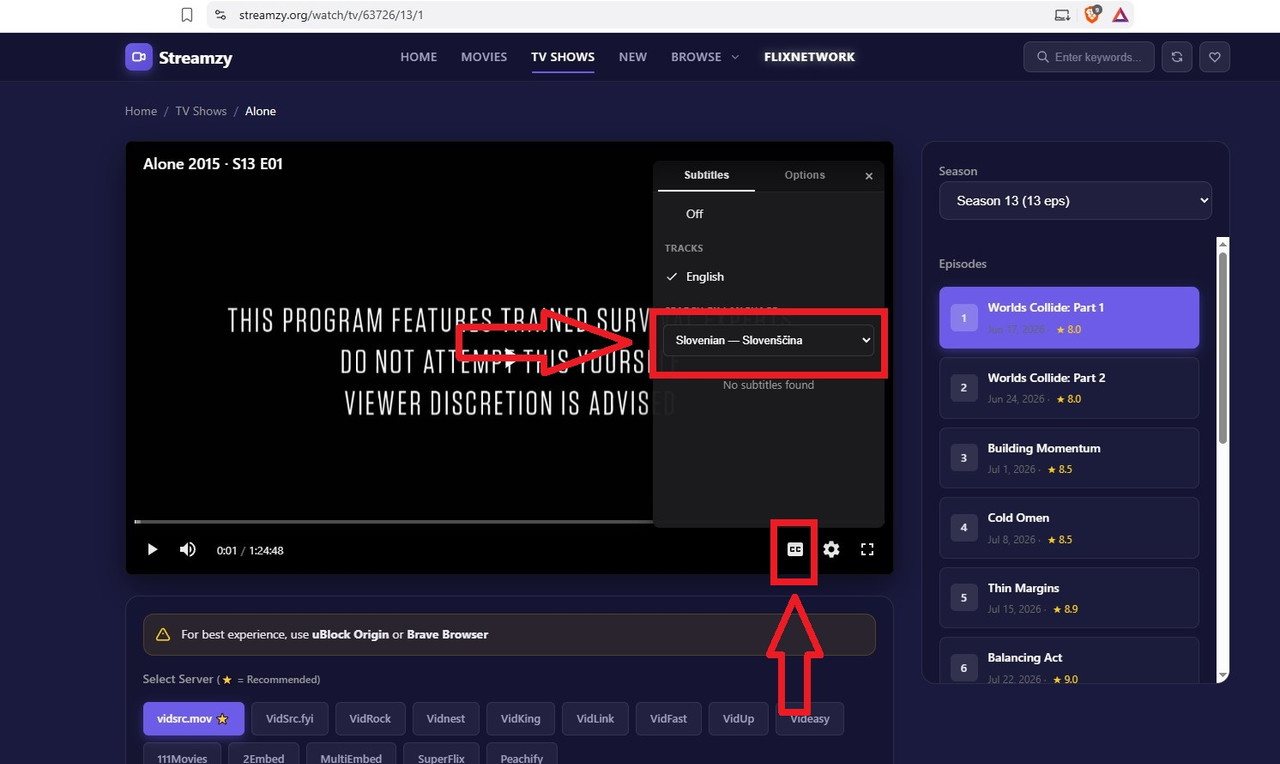Turn subtitles Off
Image resolution: width=1280 pixels, height=764 pixels.
(694, 214)
